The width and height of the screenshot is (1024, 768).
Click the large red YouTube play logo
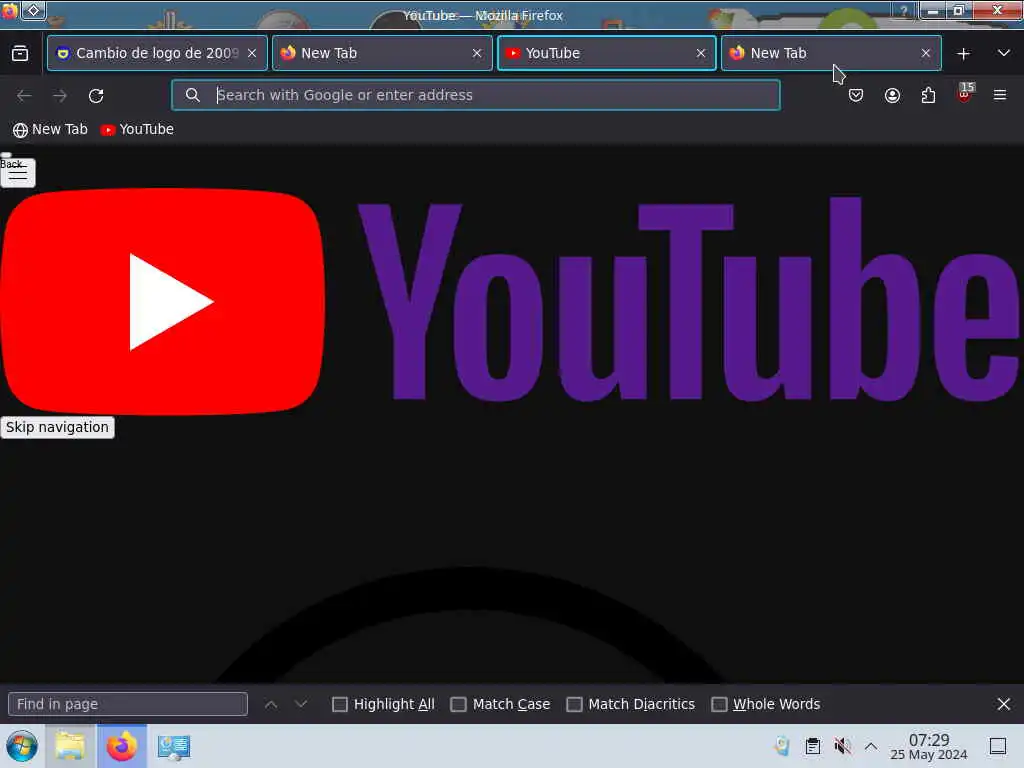click(163, 301)
